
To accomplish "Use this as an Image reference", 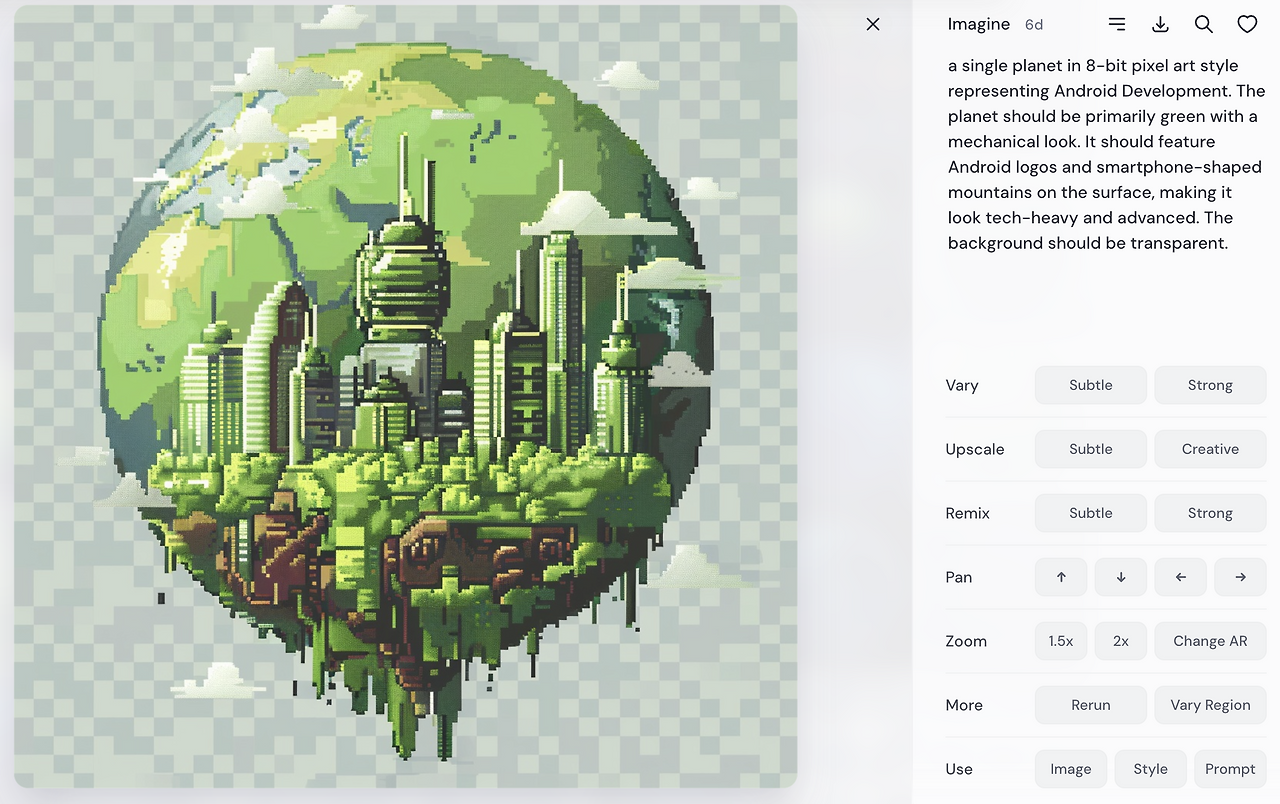I will click(x=1071, y=769).
